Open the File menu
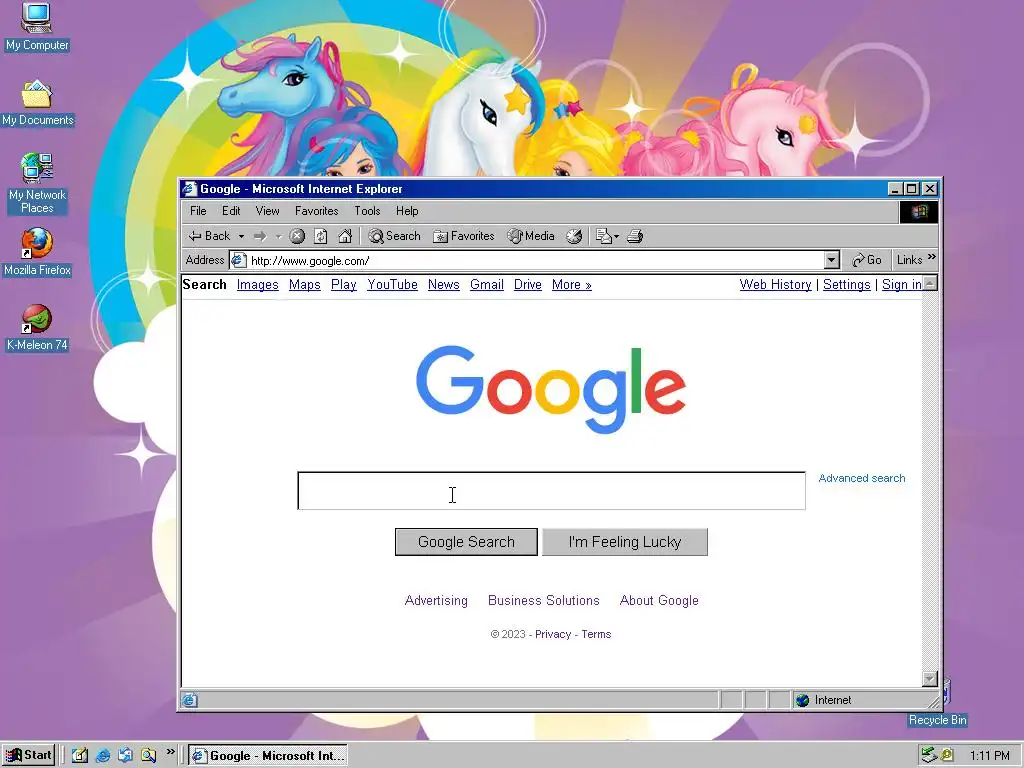Screen dimensions: 1024x768 point(198,211)
